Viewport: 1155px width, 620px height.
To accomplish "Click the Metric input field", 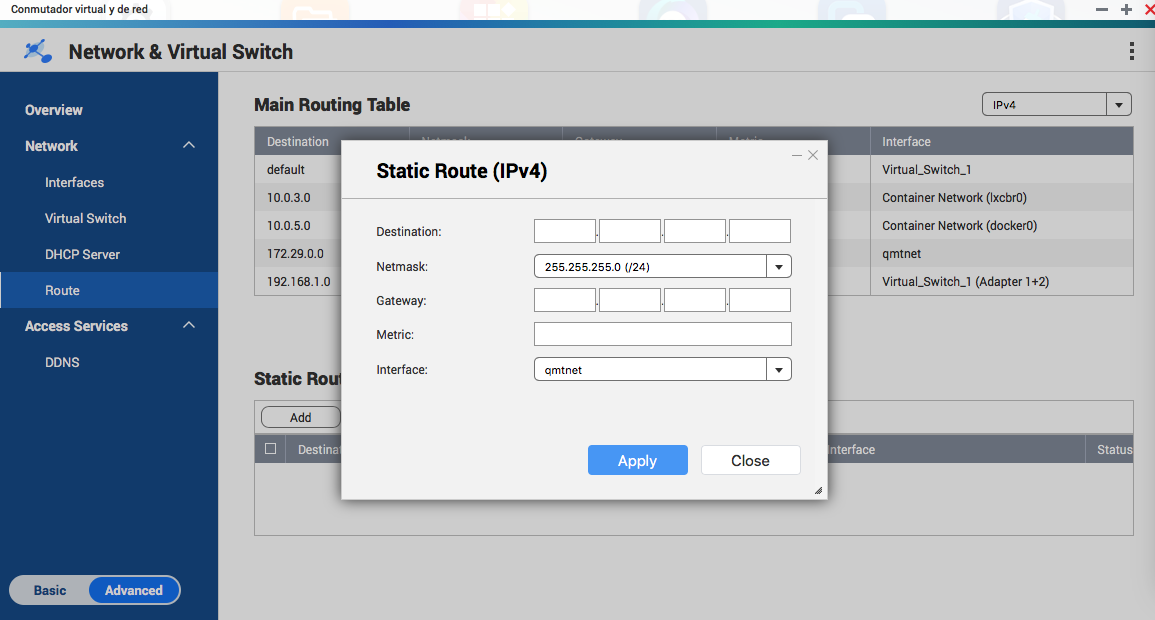I will pyautogui.click(x=662, y=334).
